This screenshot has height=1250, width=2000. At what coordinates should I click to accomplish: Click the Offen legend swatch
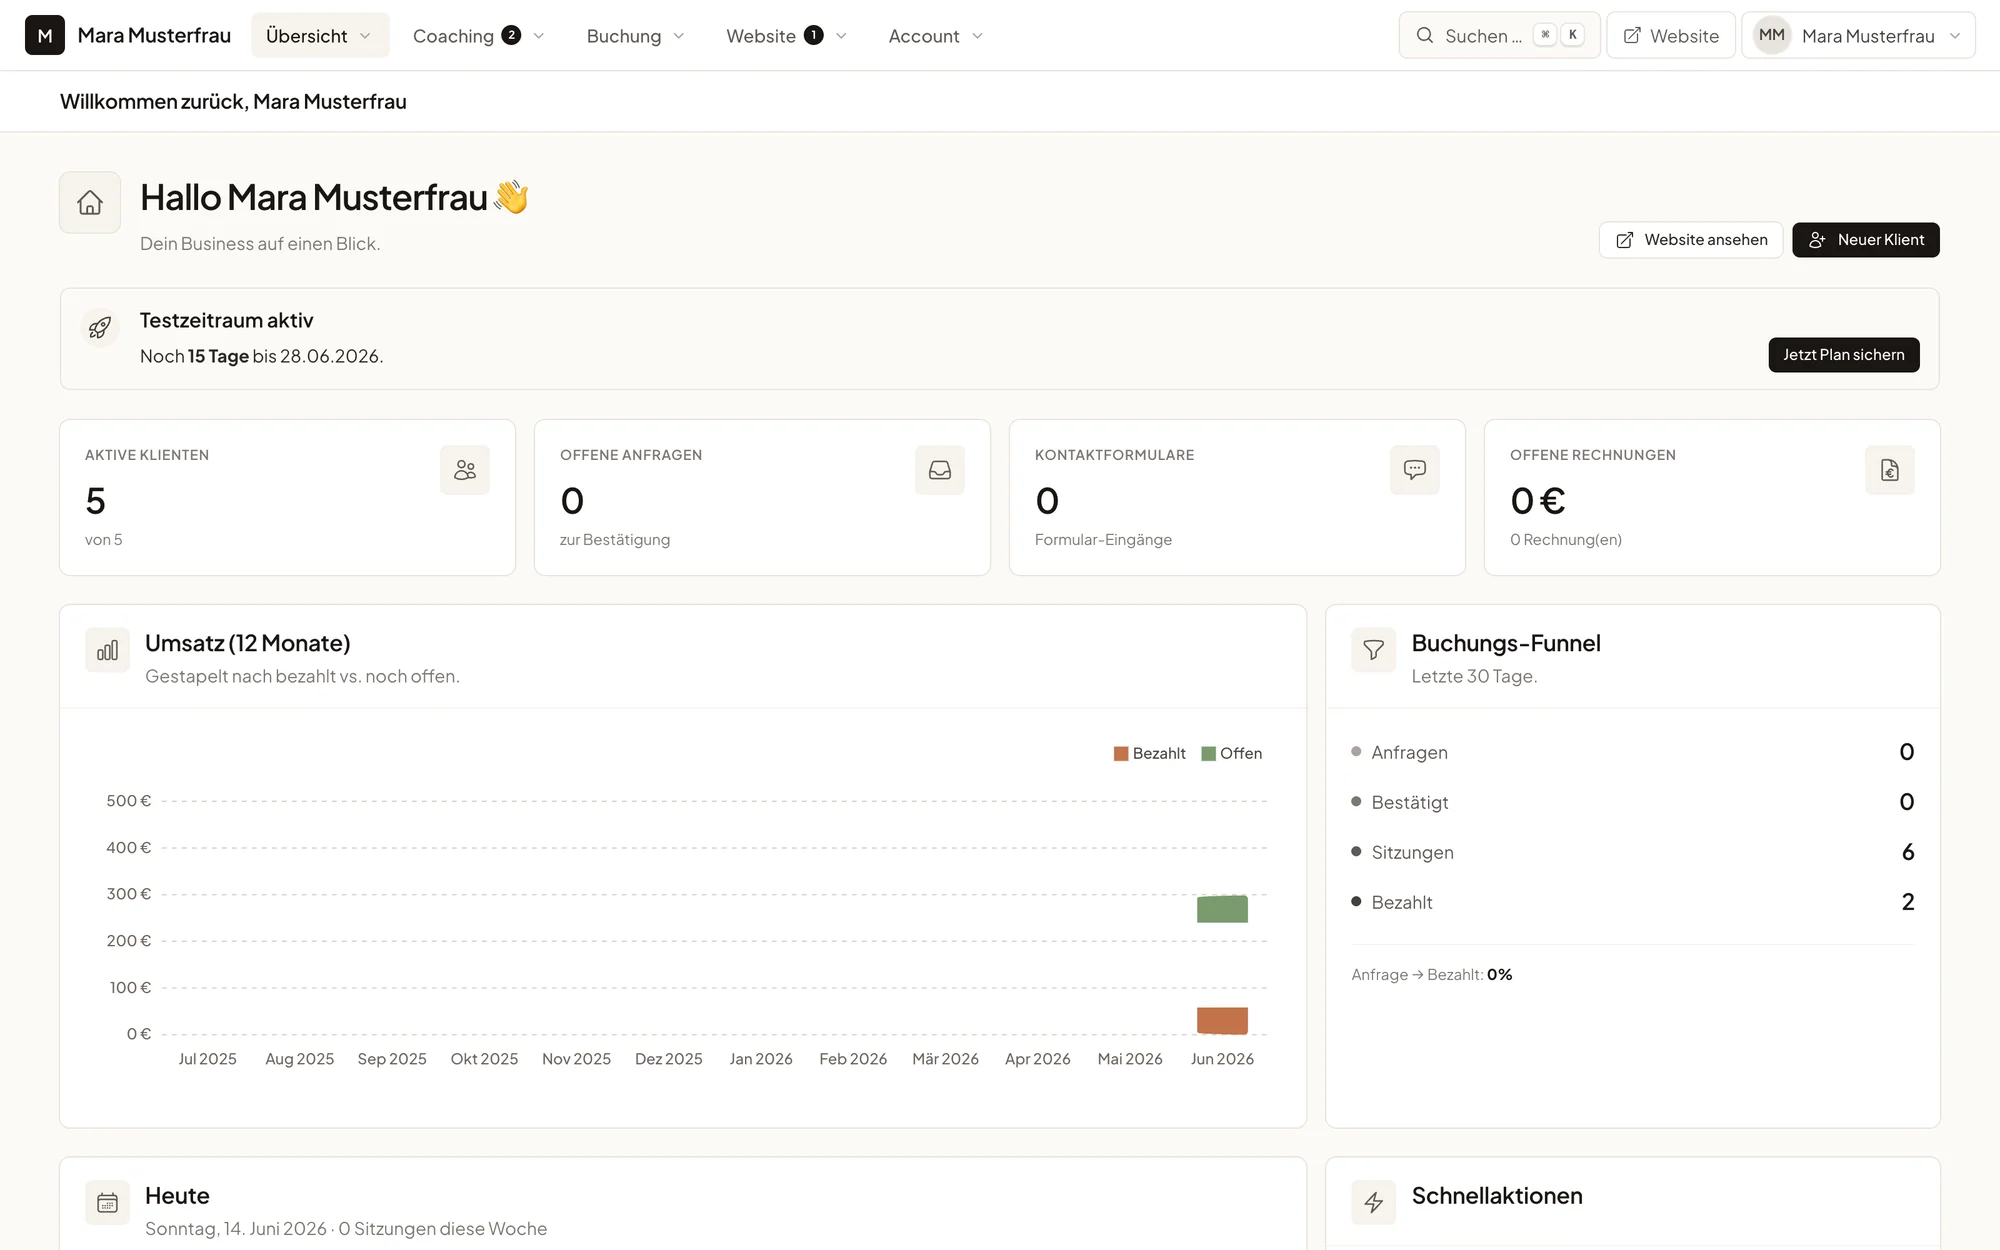pyautogui.click(x=1209, y=754)
